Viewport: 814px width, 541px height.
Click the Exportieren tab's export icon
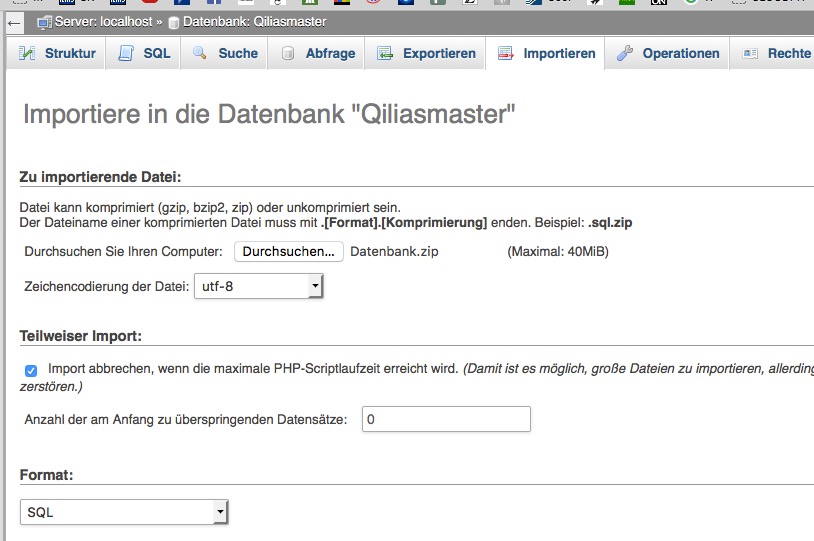click(385, 54)
